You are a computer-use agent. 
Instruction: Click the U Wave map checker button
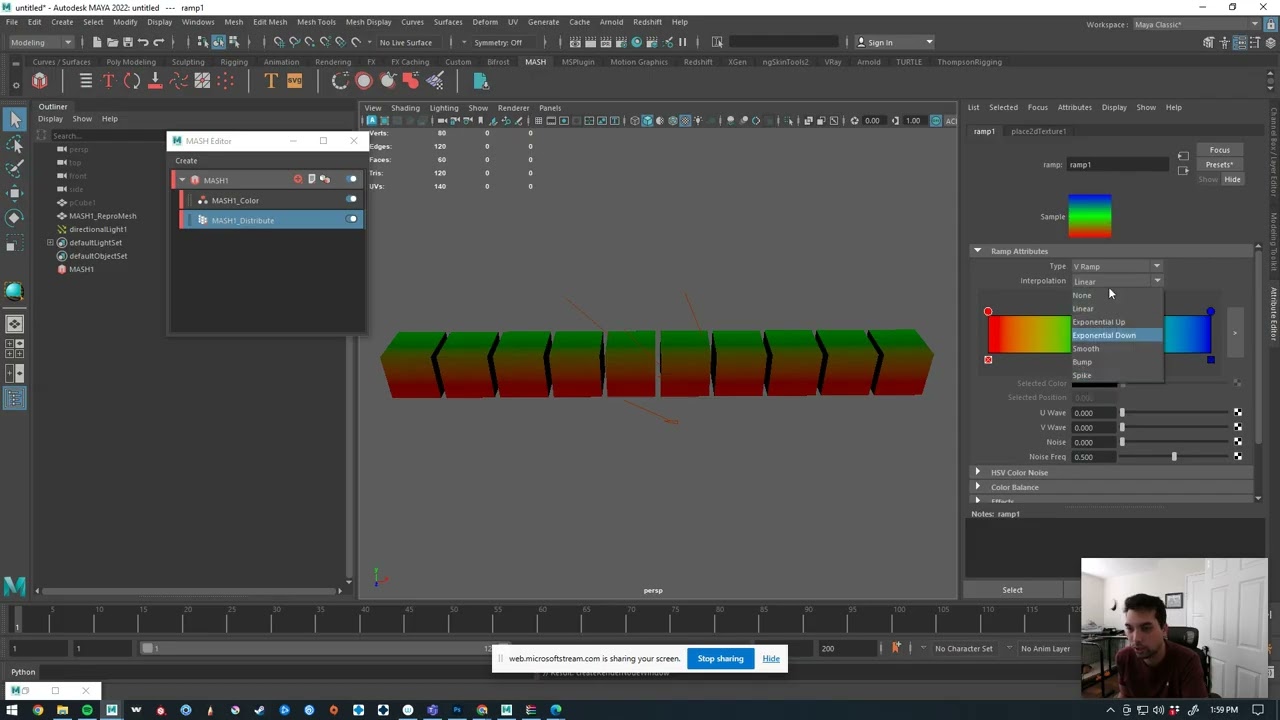point(1238,413)
